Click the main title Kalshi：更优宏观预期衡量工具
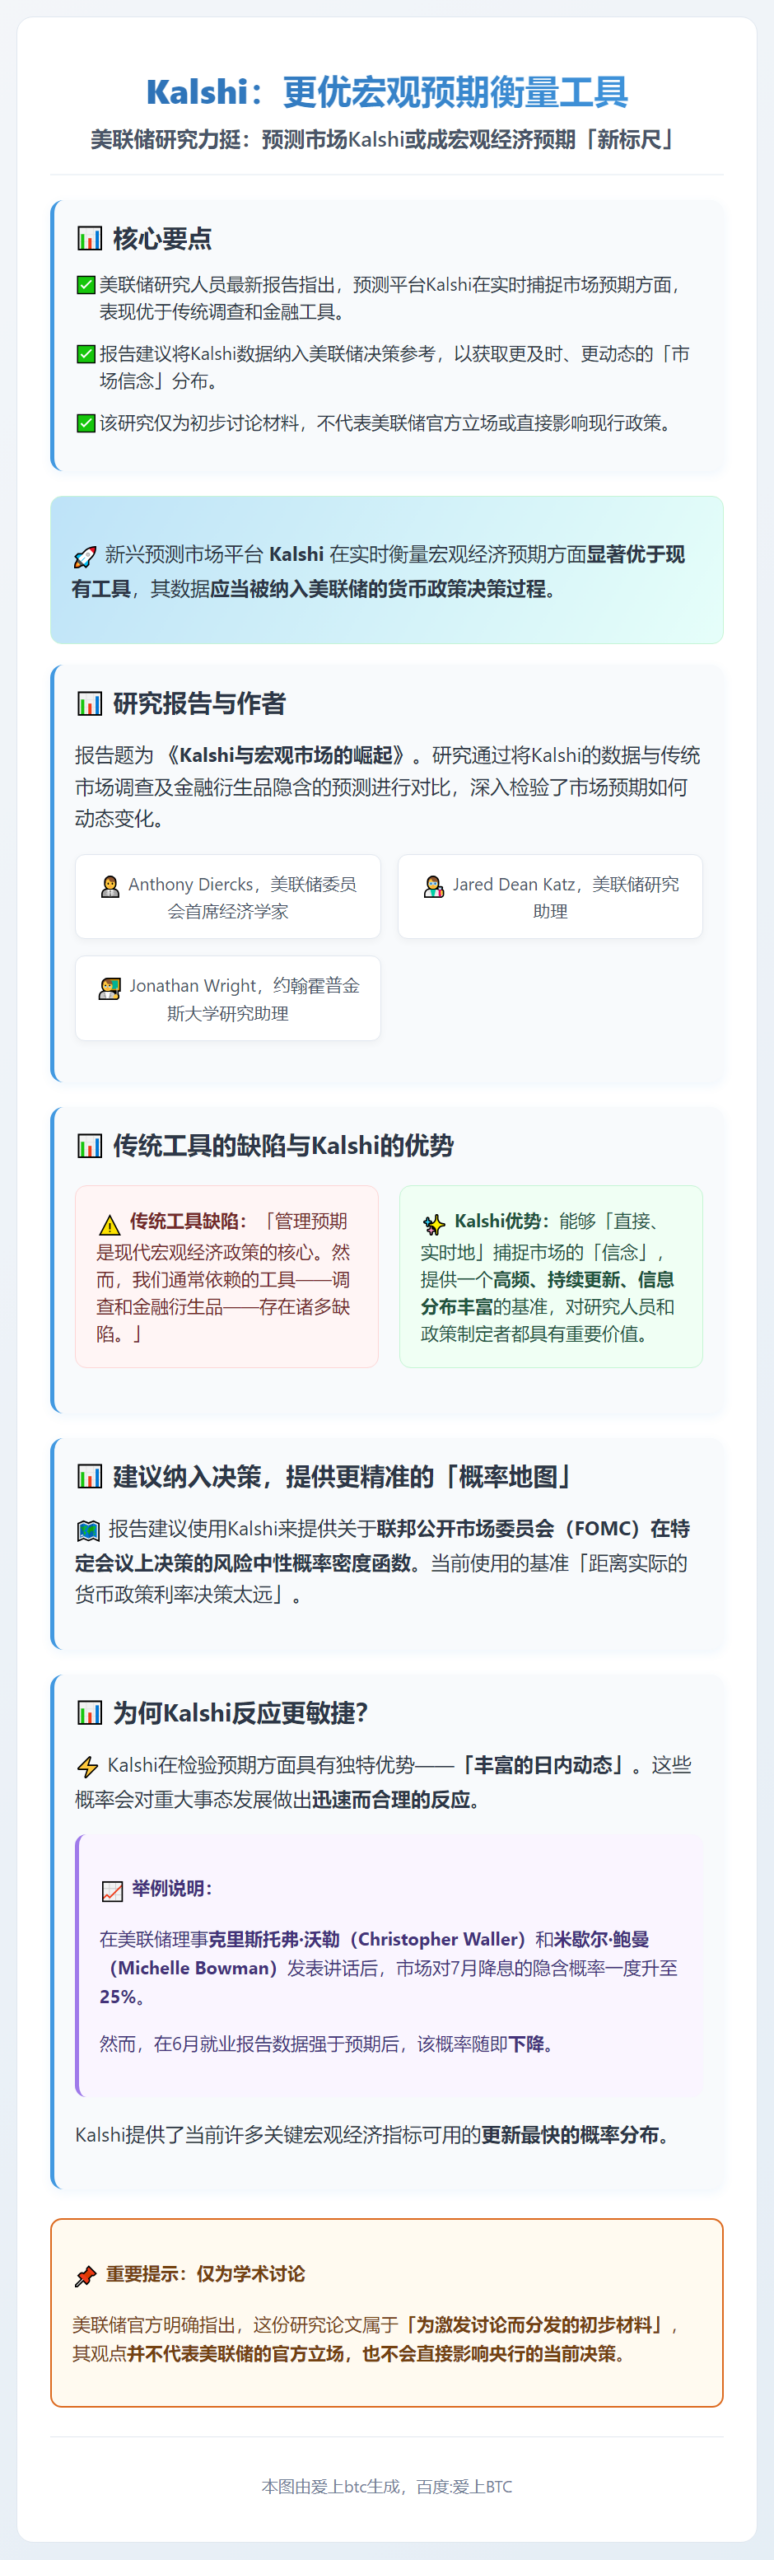Screen dimensions: 774x2560 387,92
